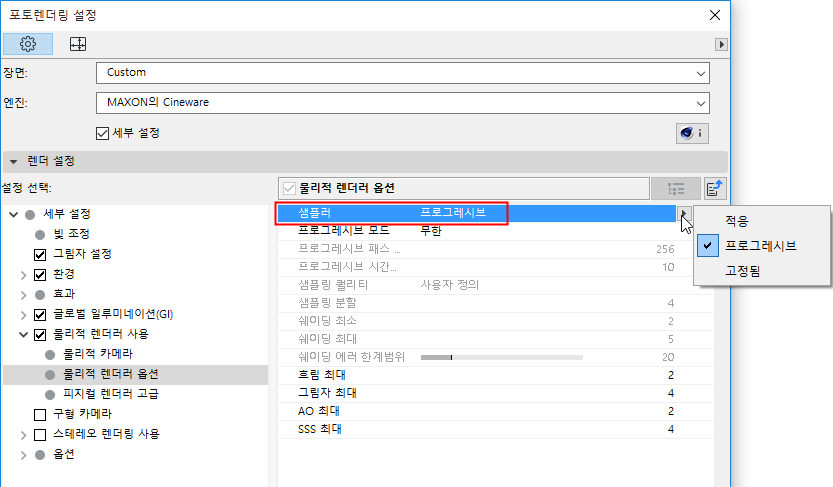Select the 물리적 카메라 tree item

[98, 354]
